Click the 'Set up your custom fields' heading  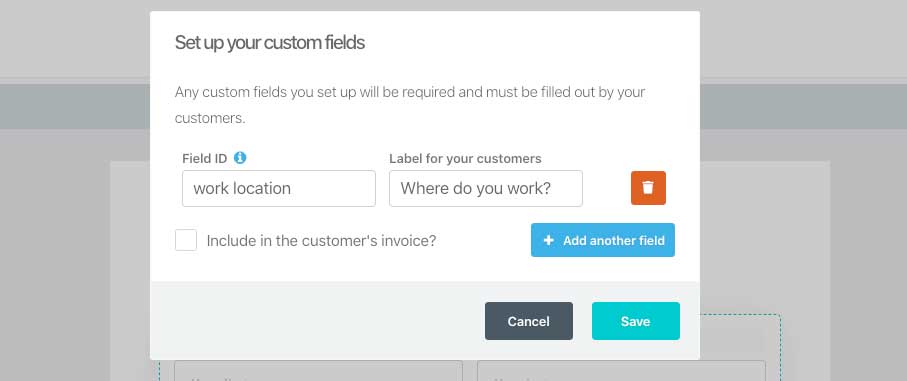click(x=270, y=43)
